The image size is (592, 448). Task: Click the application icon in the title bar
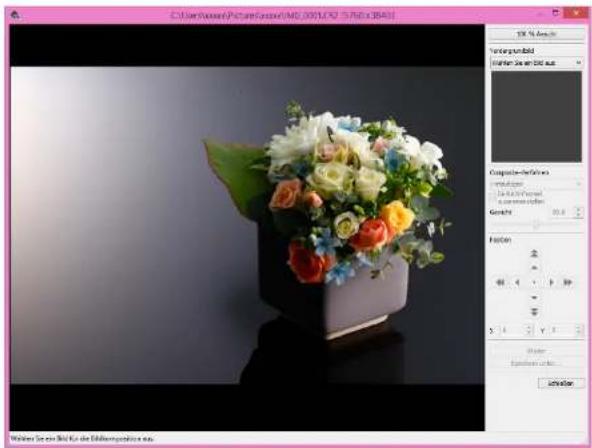[15, 15]
